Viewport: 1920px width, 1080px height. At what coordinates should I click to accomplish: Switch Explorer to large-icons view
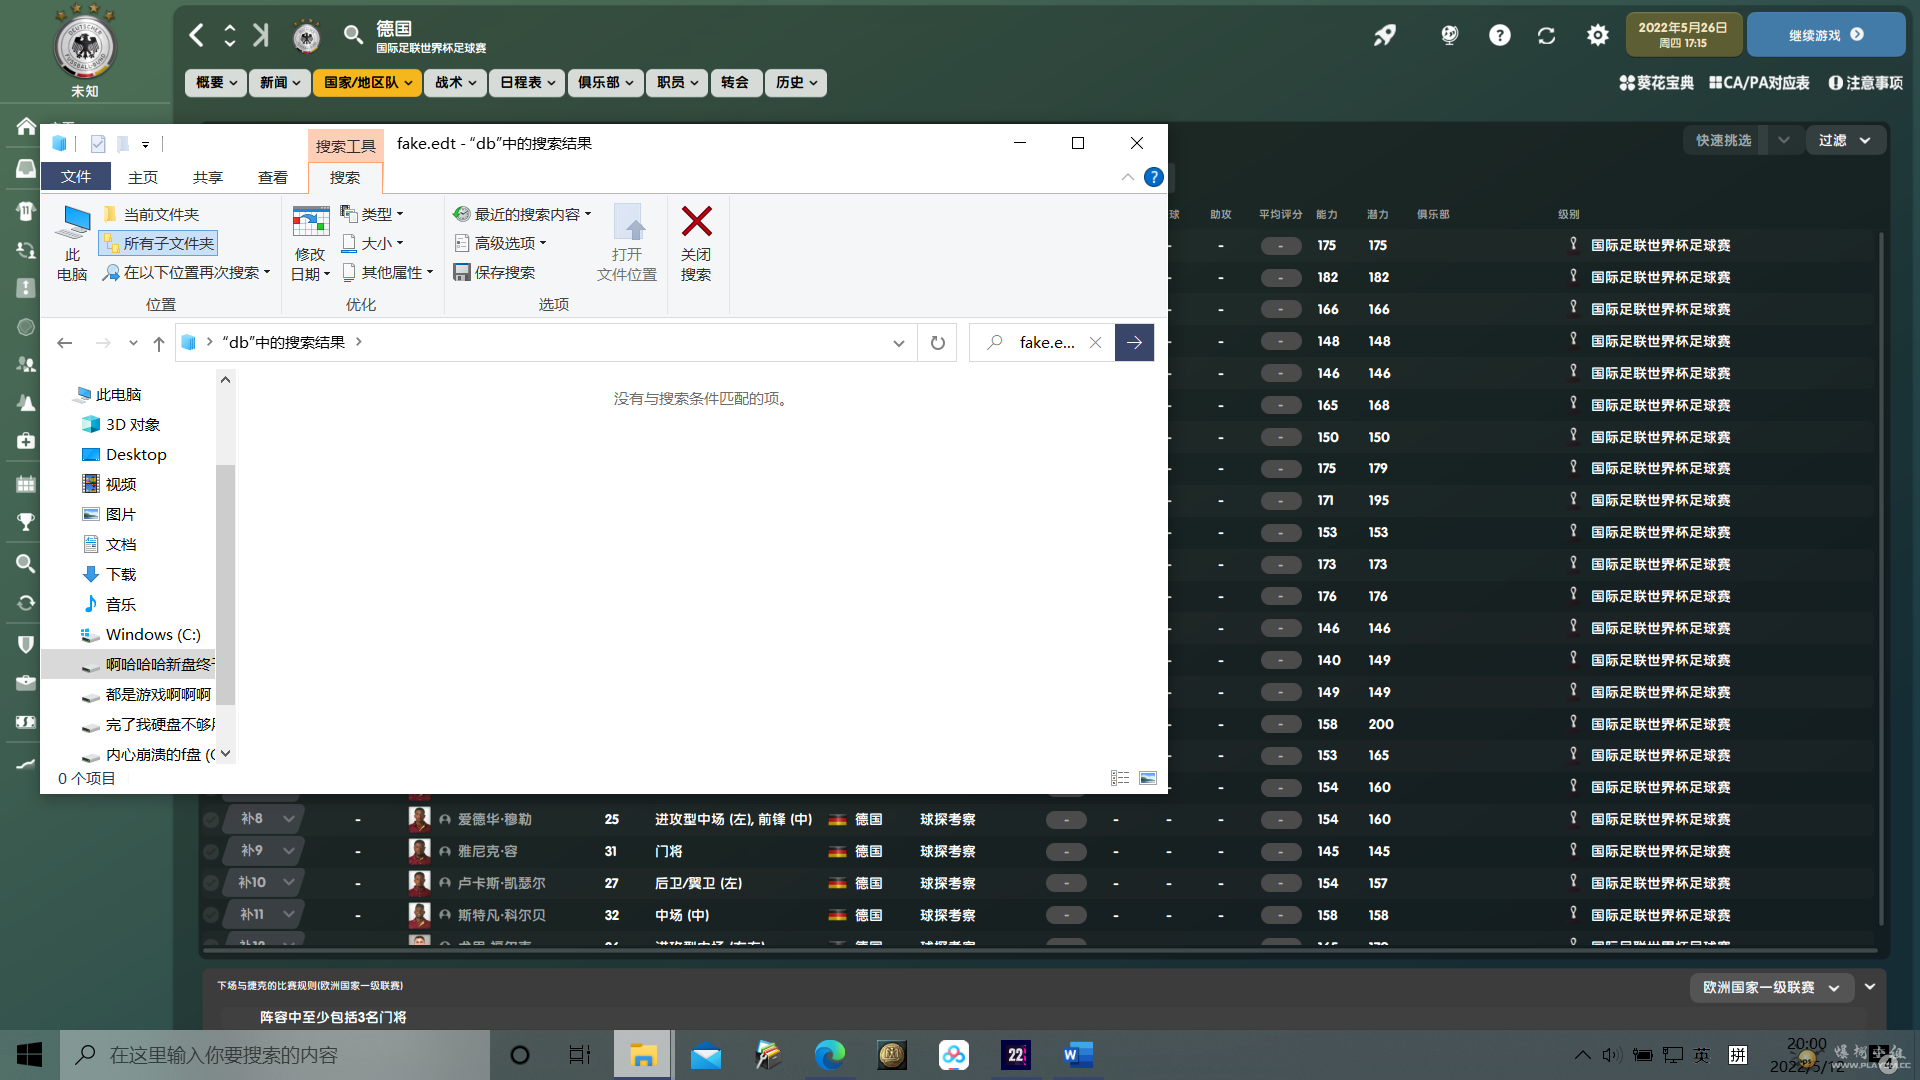1148,778
